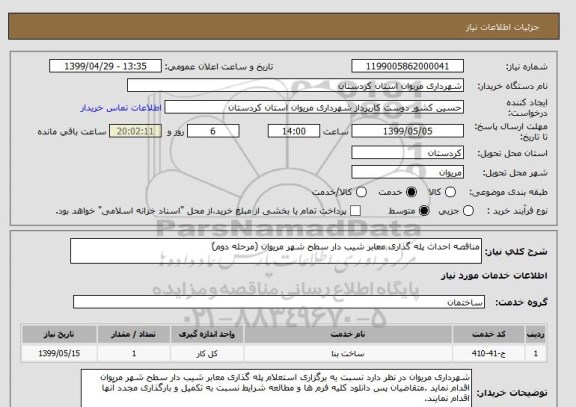Click the response deadline date 1399/05/05

[407, 131]
